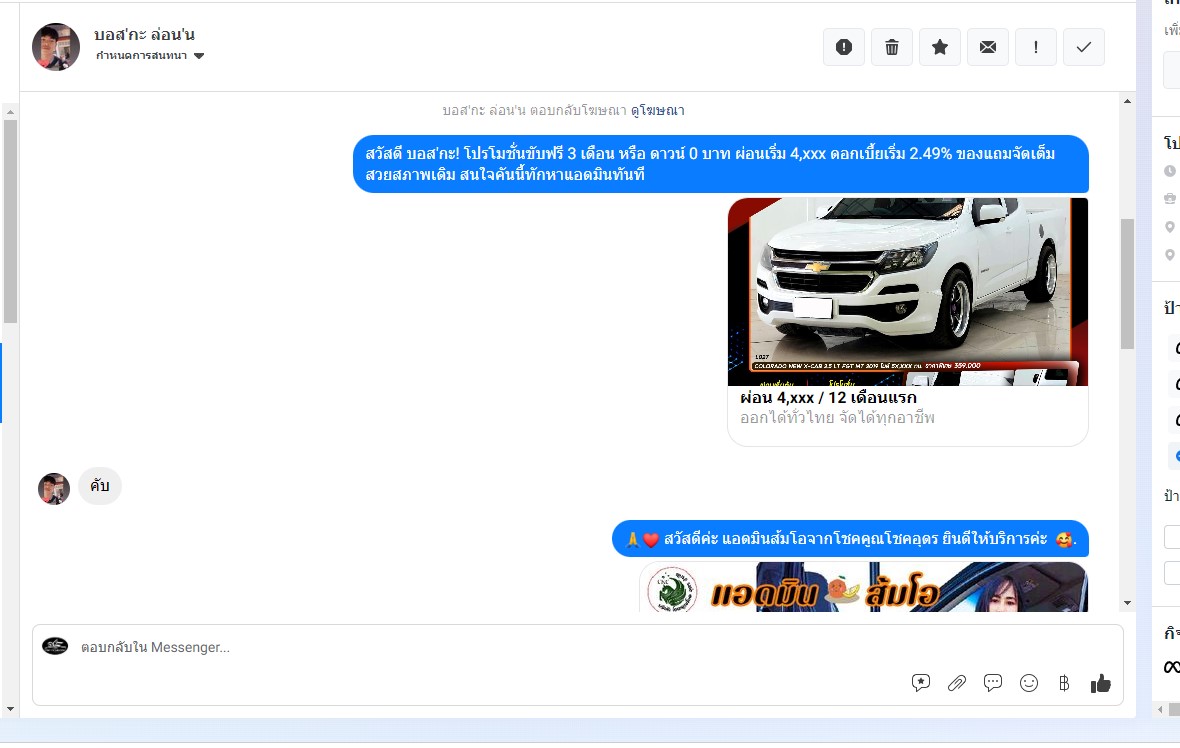Click chat scrollbar down arrow
The height and width of the screenshot is (748, 1180).
1127,603
